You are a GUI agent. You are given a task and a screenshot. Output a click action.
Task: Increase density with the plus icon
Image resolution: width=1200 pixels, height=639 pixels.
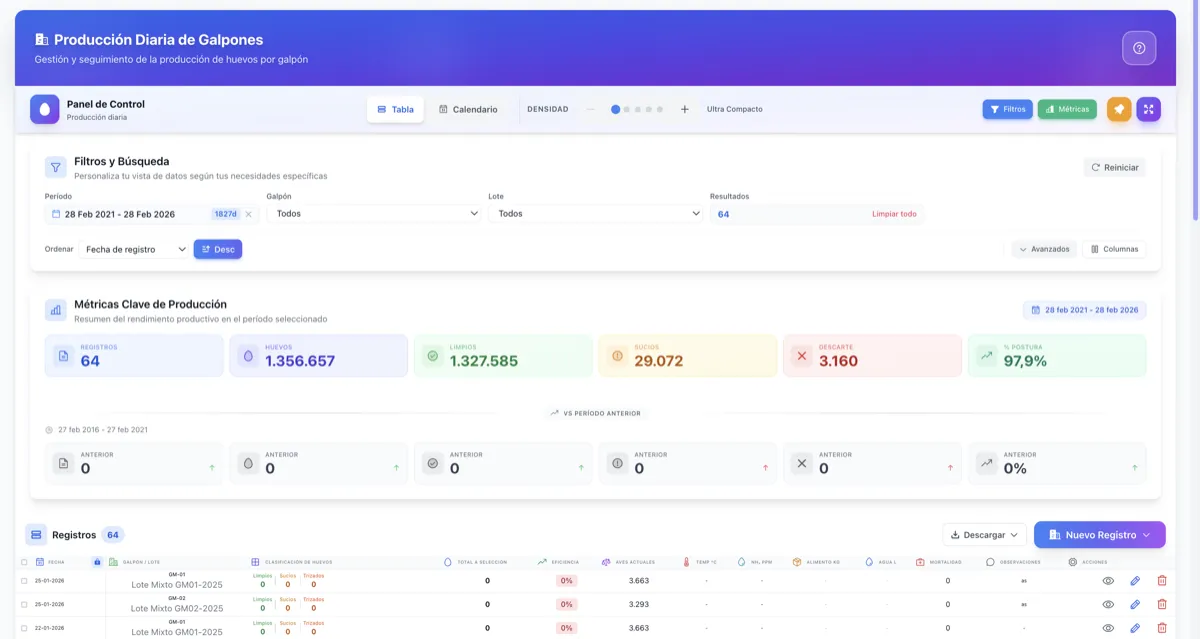[685, 109]
